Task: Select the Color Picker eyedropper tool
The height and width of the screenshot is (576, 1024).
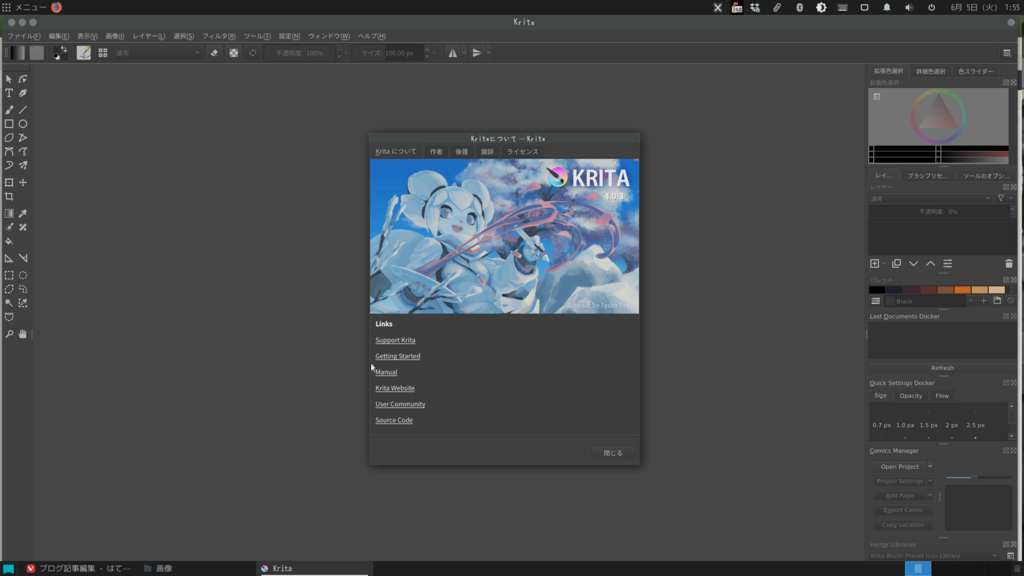Action: (x=23, y=214)
